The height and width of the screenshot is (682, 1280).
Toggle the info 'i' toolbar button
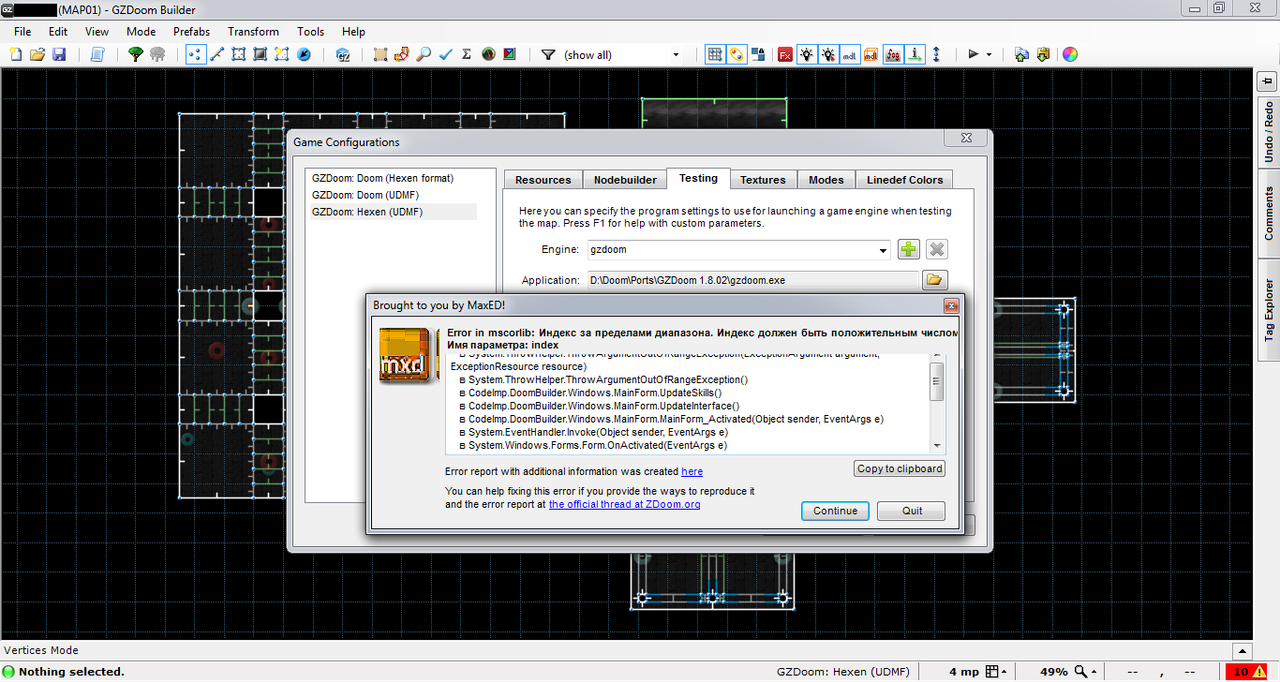[x=915, y=55]
